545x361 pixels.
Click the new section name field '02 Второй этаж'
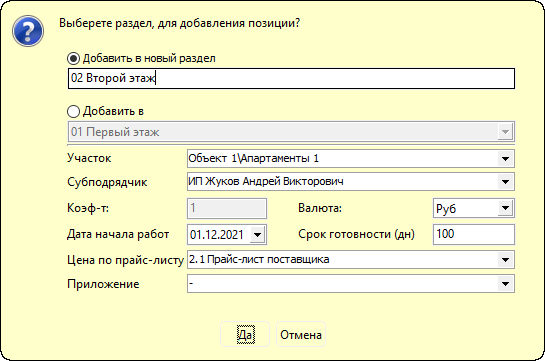click(x=291, y=78)
